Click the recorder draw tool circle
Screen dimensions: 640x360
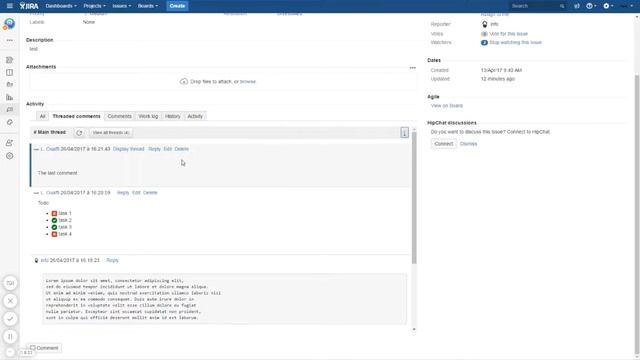click(10, 283)
